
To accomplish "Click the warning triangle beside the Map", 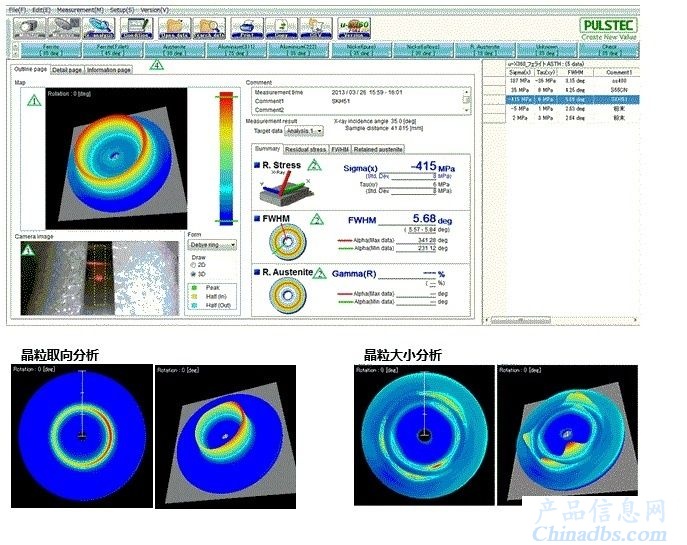I will 35,100.
